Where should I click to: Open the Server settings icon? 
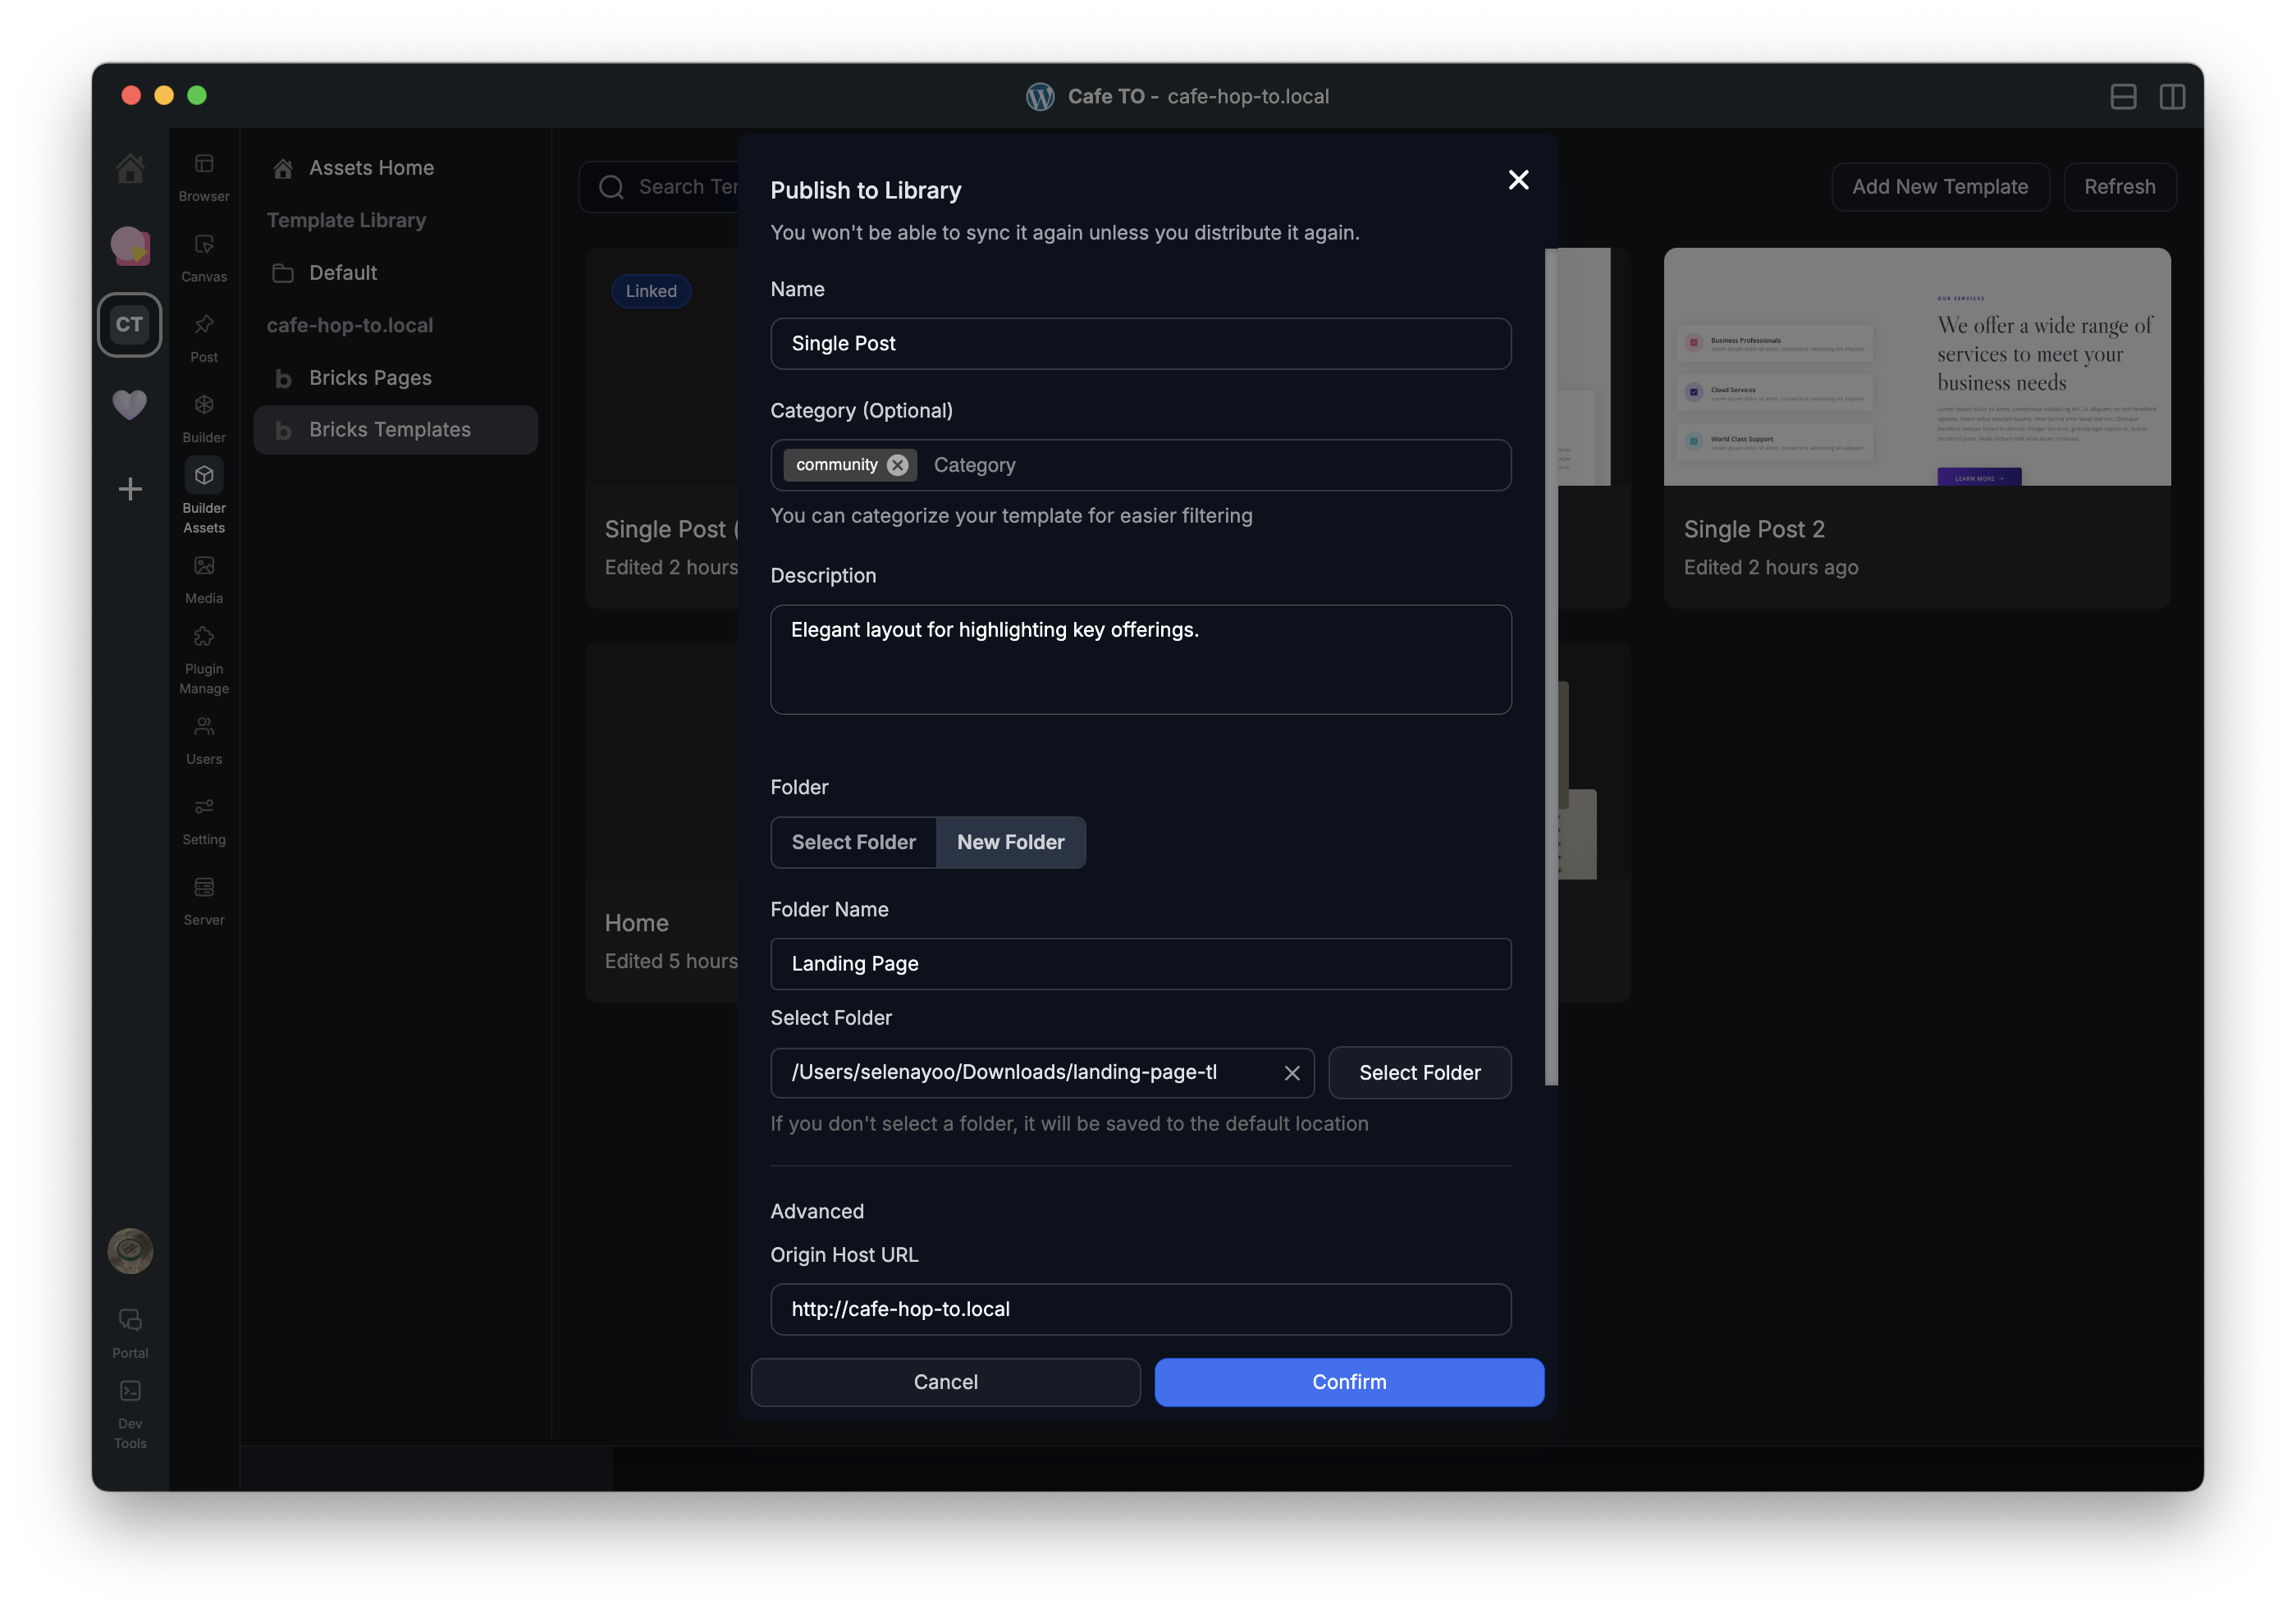click(204, 888)
